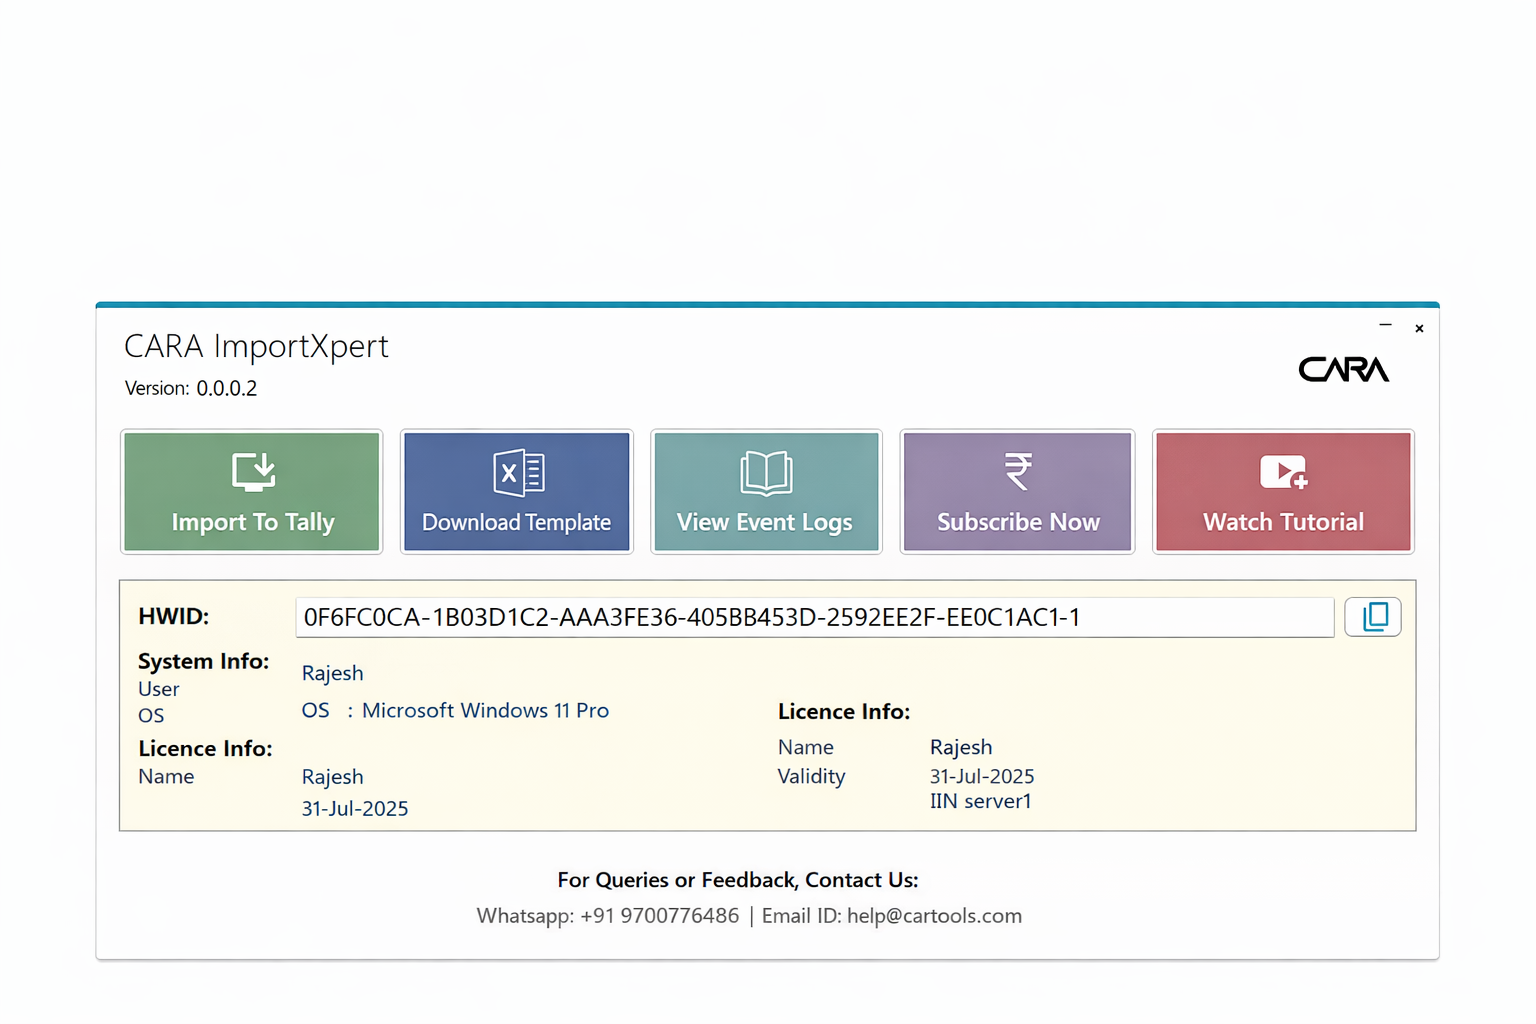Close the CARA ImportXpert window

[1419, 328]
